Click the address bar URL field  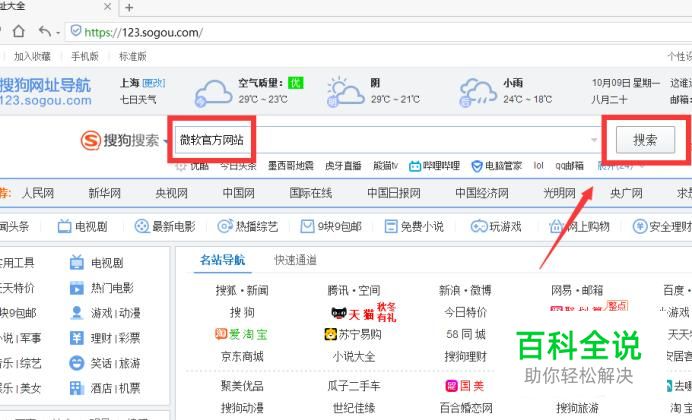[380, 32]
